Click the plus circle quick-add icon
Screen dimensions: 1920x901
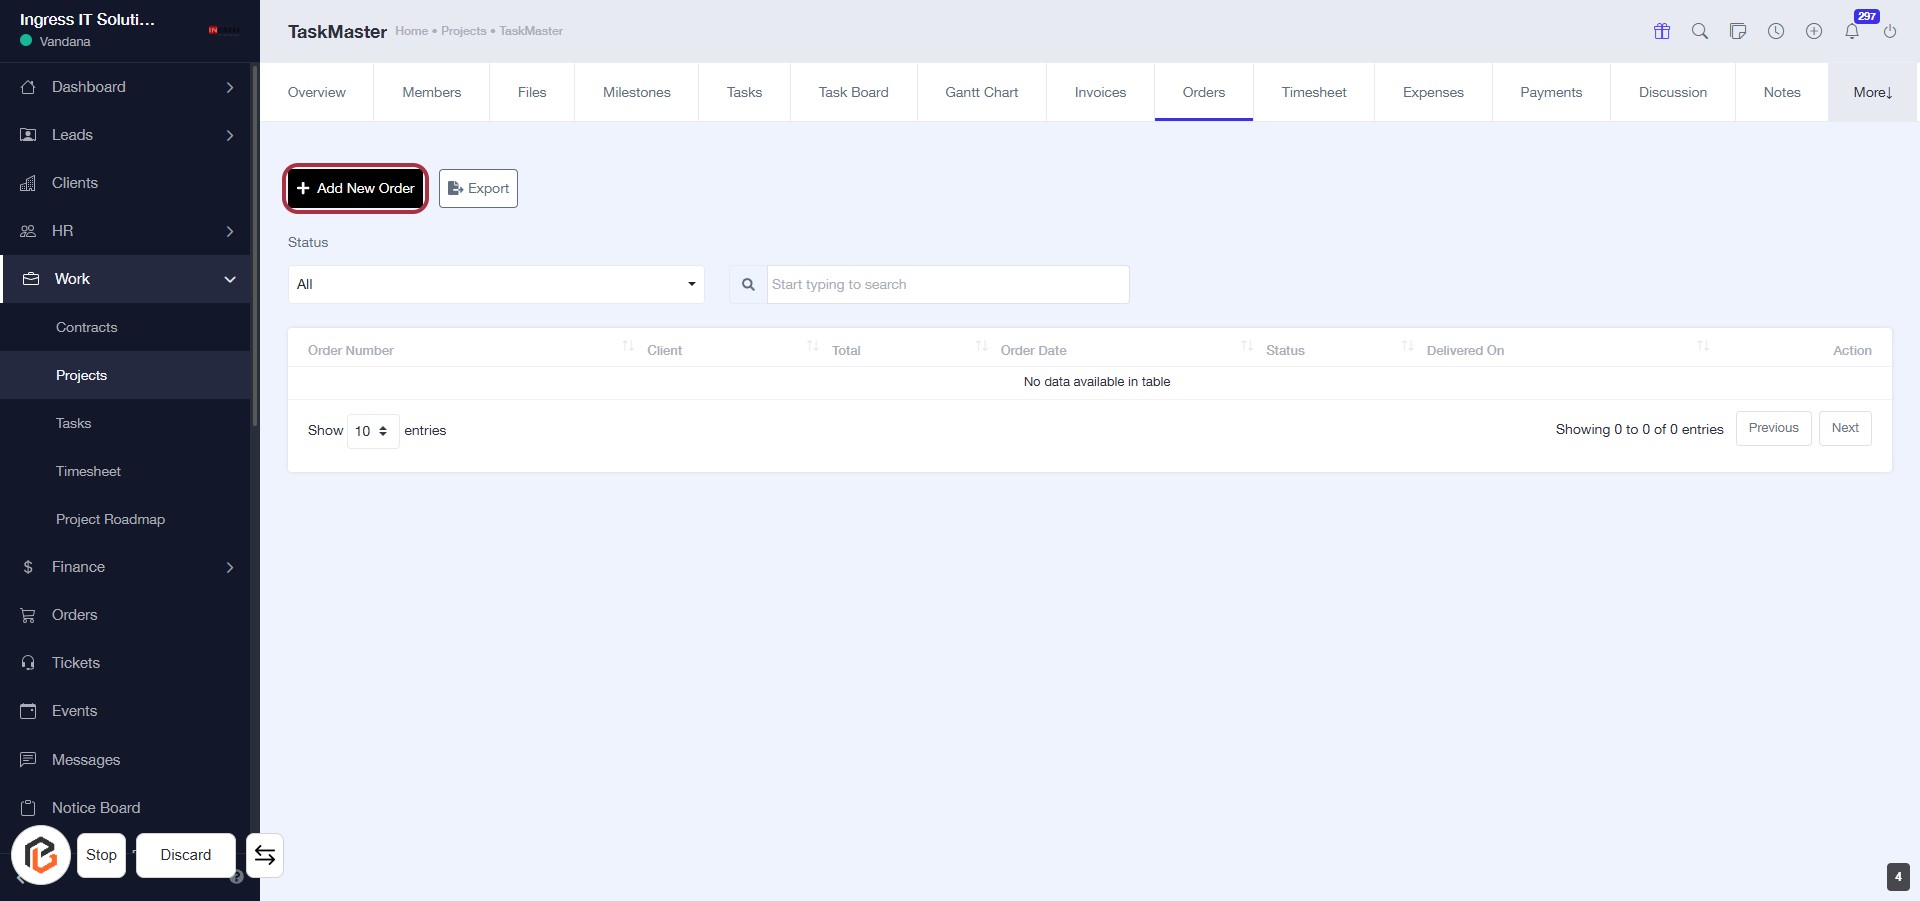click(x=1814, y=31)
